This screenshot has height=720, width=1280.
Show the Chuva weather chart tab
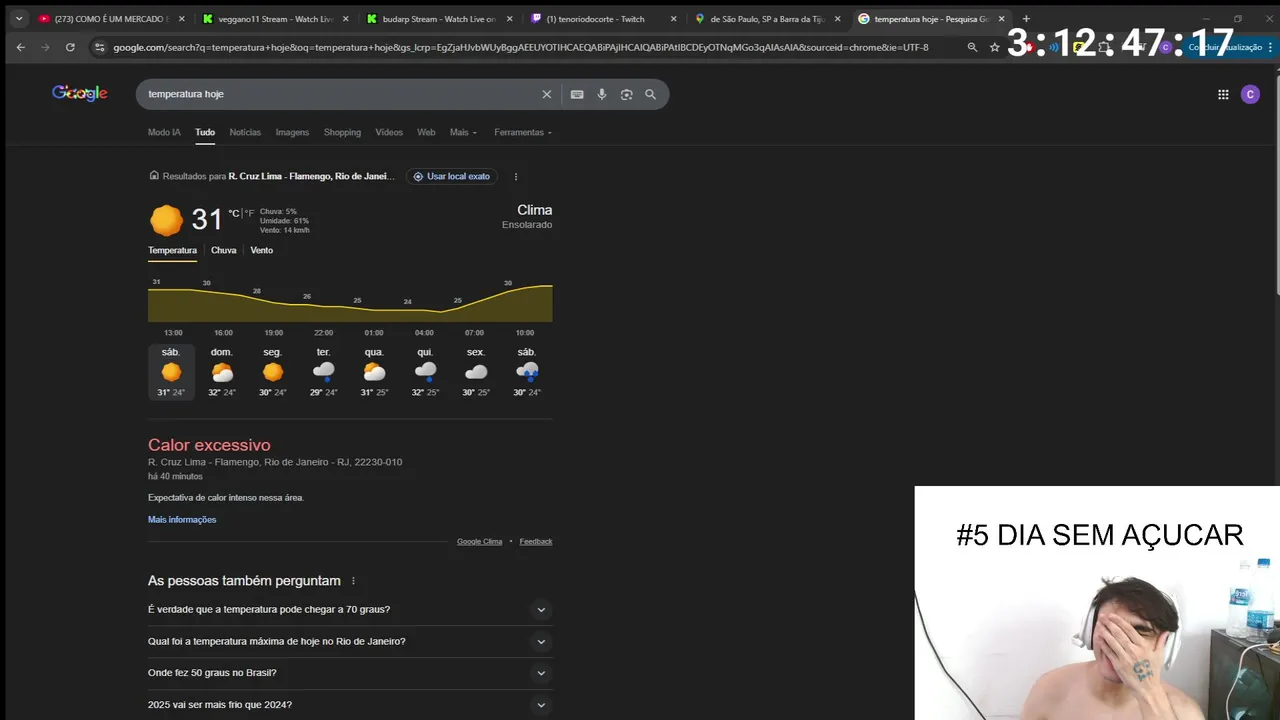click(224, 250)
